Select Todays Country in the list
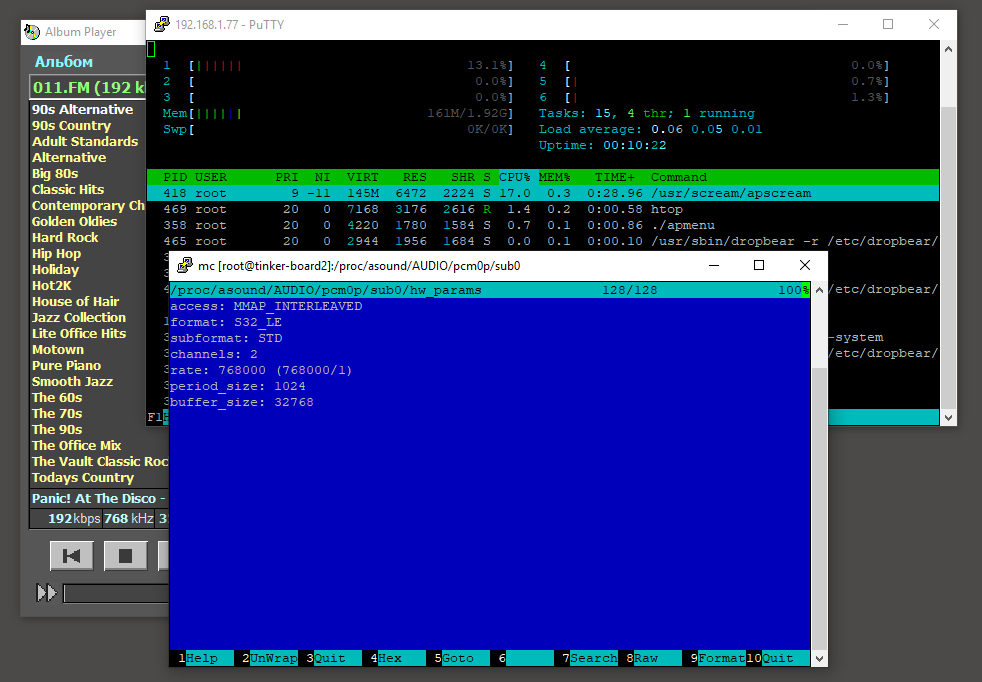The image size is (982, 682). tap(83, 478)
